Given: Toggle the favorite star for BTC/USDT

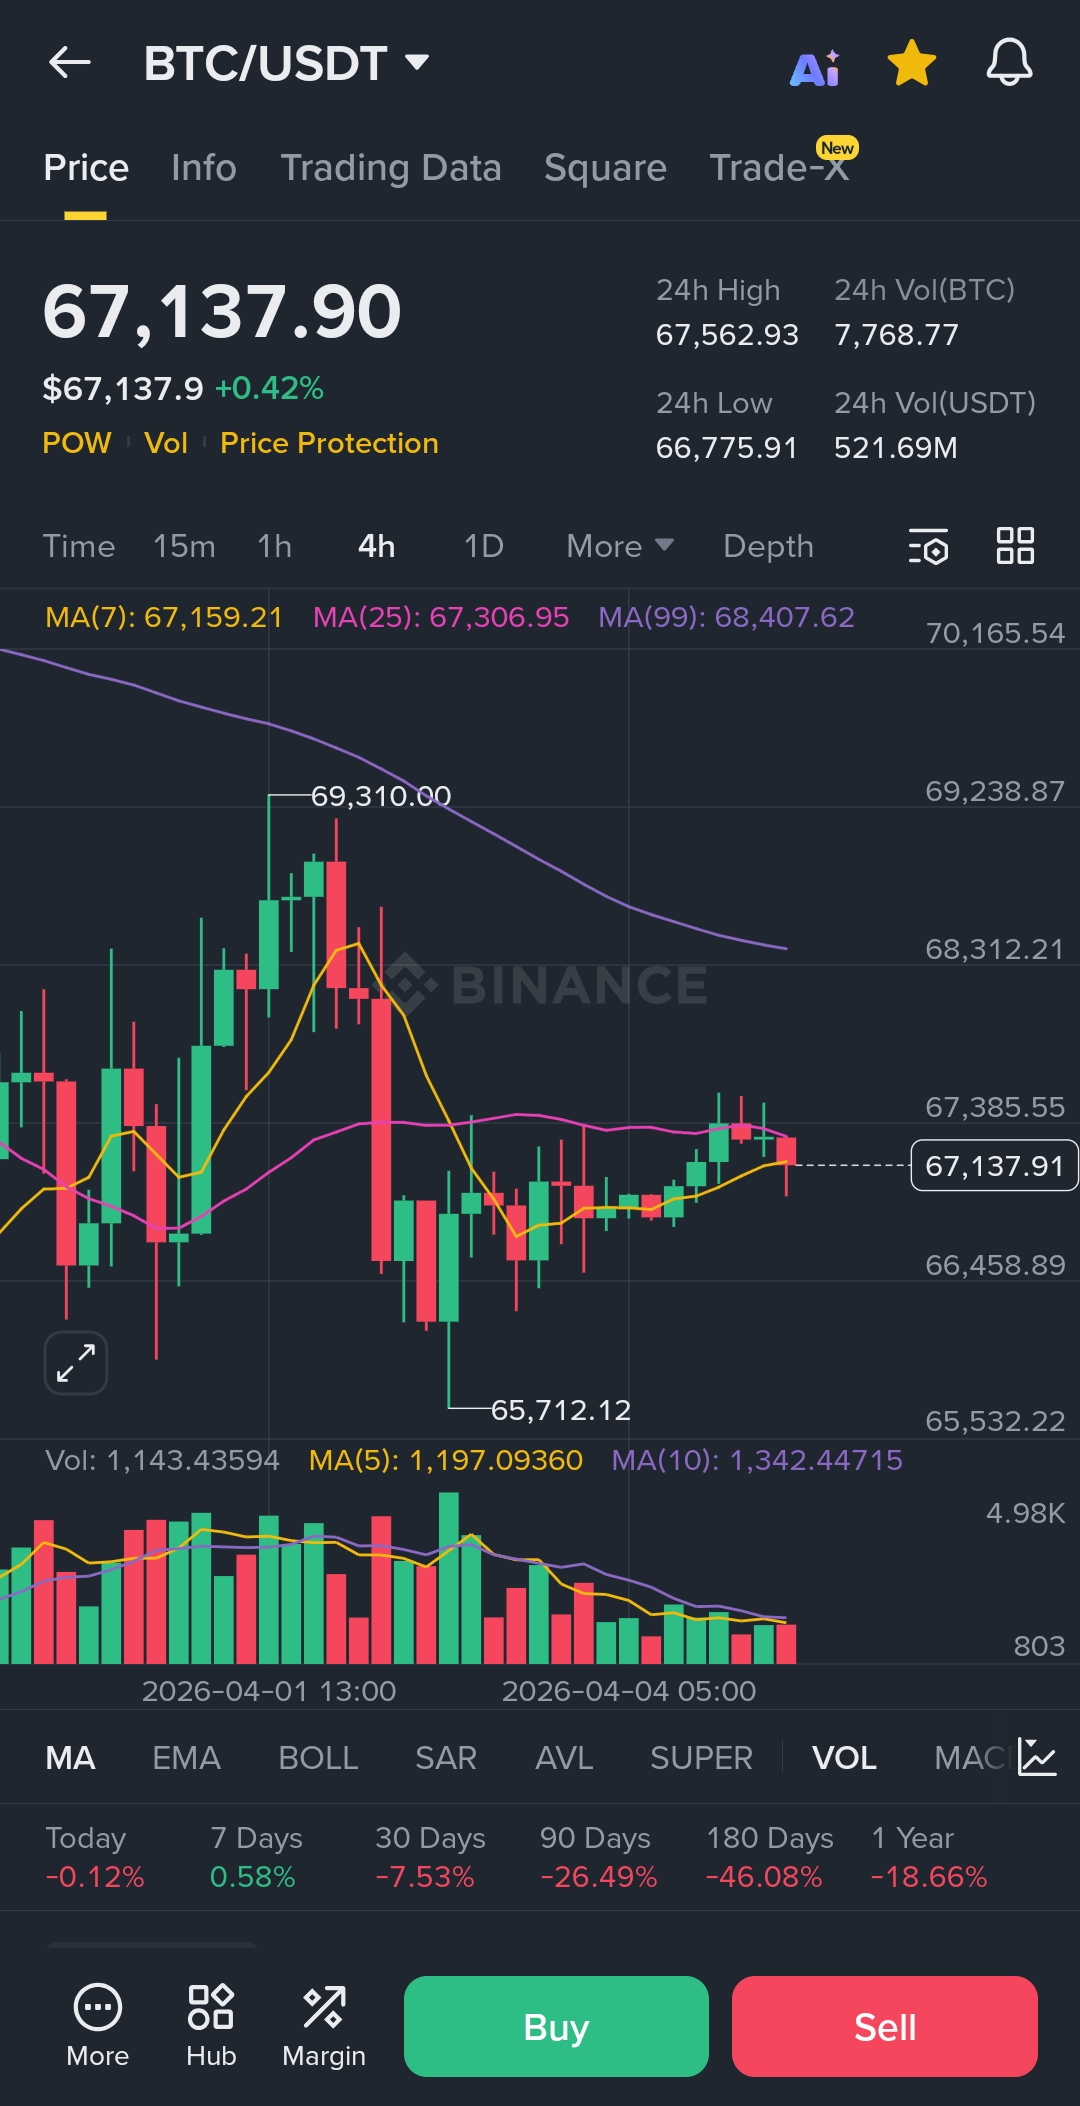Looking at the screenshot, I should coord(912,63).
